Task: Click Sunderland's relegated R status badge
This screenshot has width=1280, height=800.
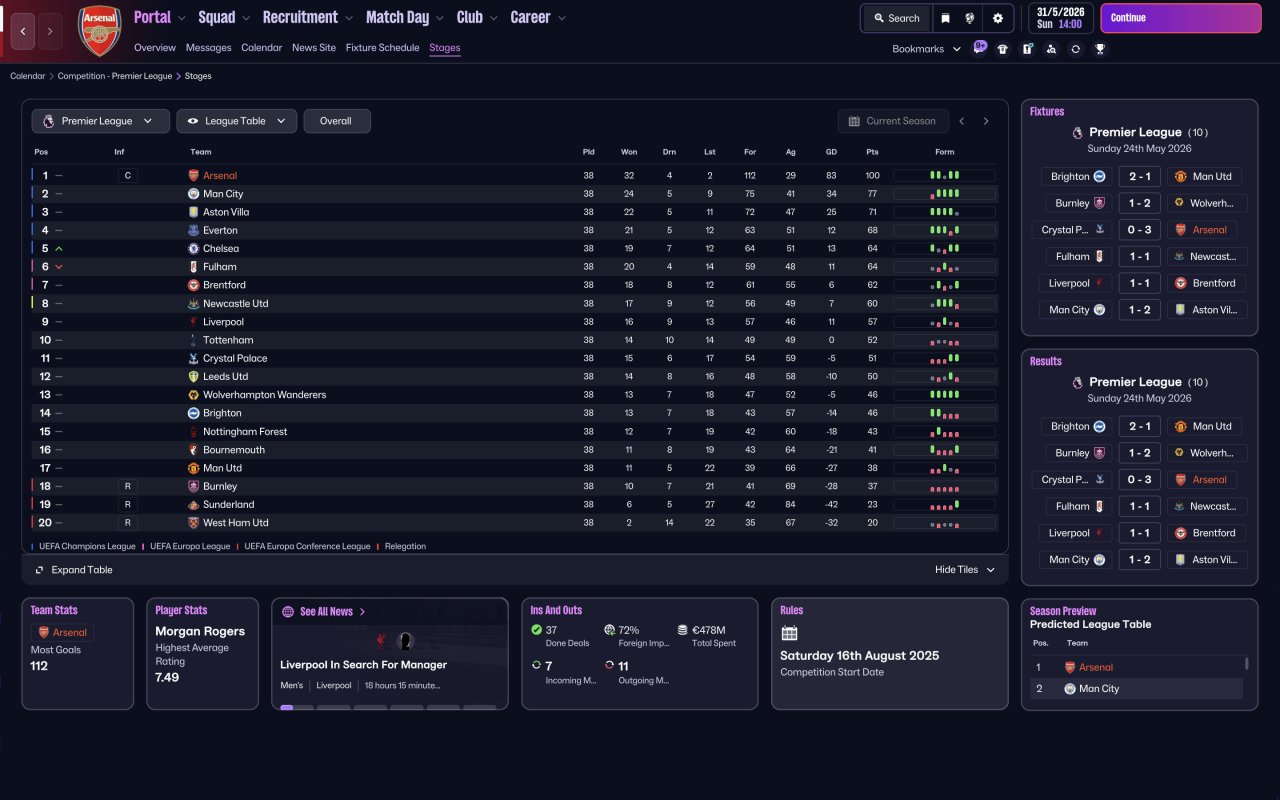Action: pyautogui.click(x=126, y=504)
